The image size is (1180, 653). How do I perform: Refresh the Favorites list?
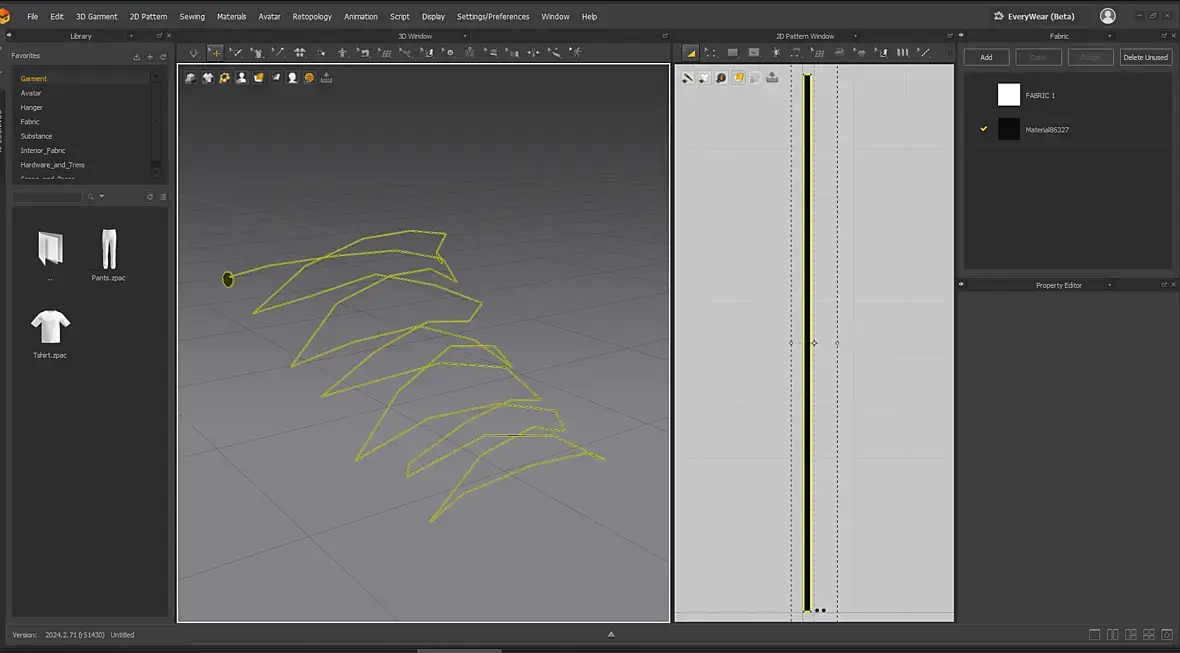pyautogui.click(x=163, y=57)
